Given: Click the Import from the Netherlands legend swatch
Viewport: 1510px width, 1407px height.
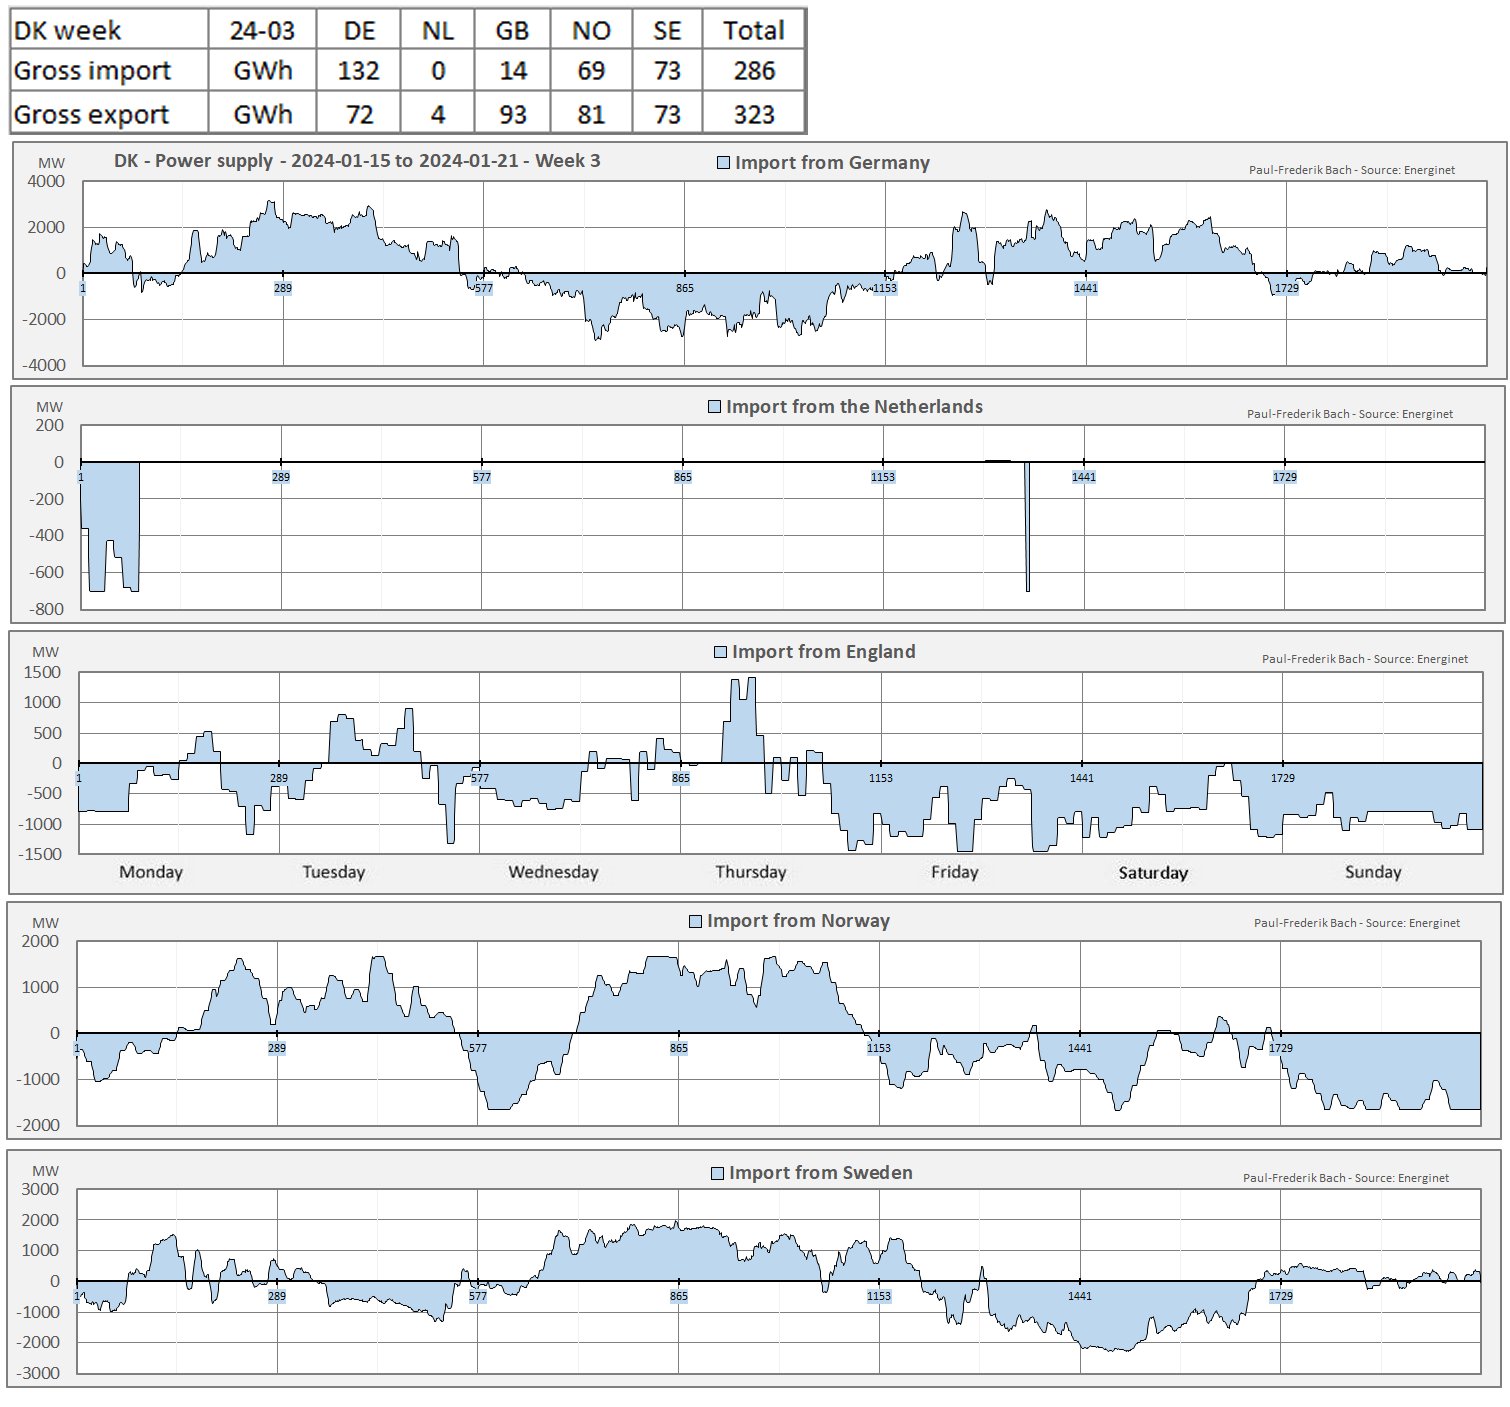Looking at the screenshot, I should point(714,407).
